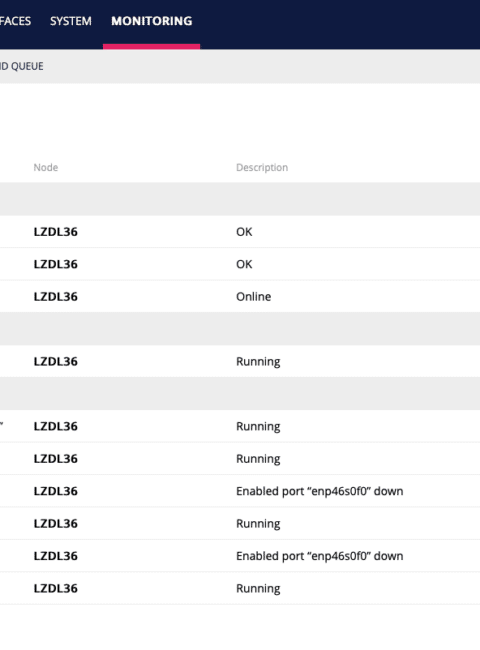This screenshot has height=650, width=480.
Task: Click the first OK status description
Action: [244, 232]
